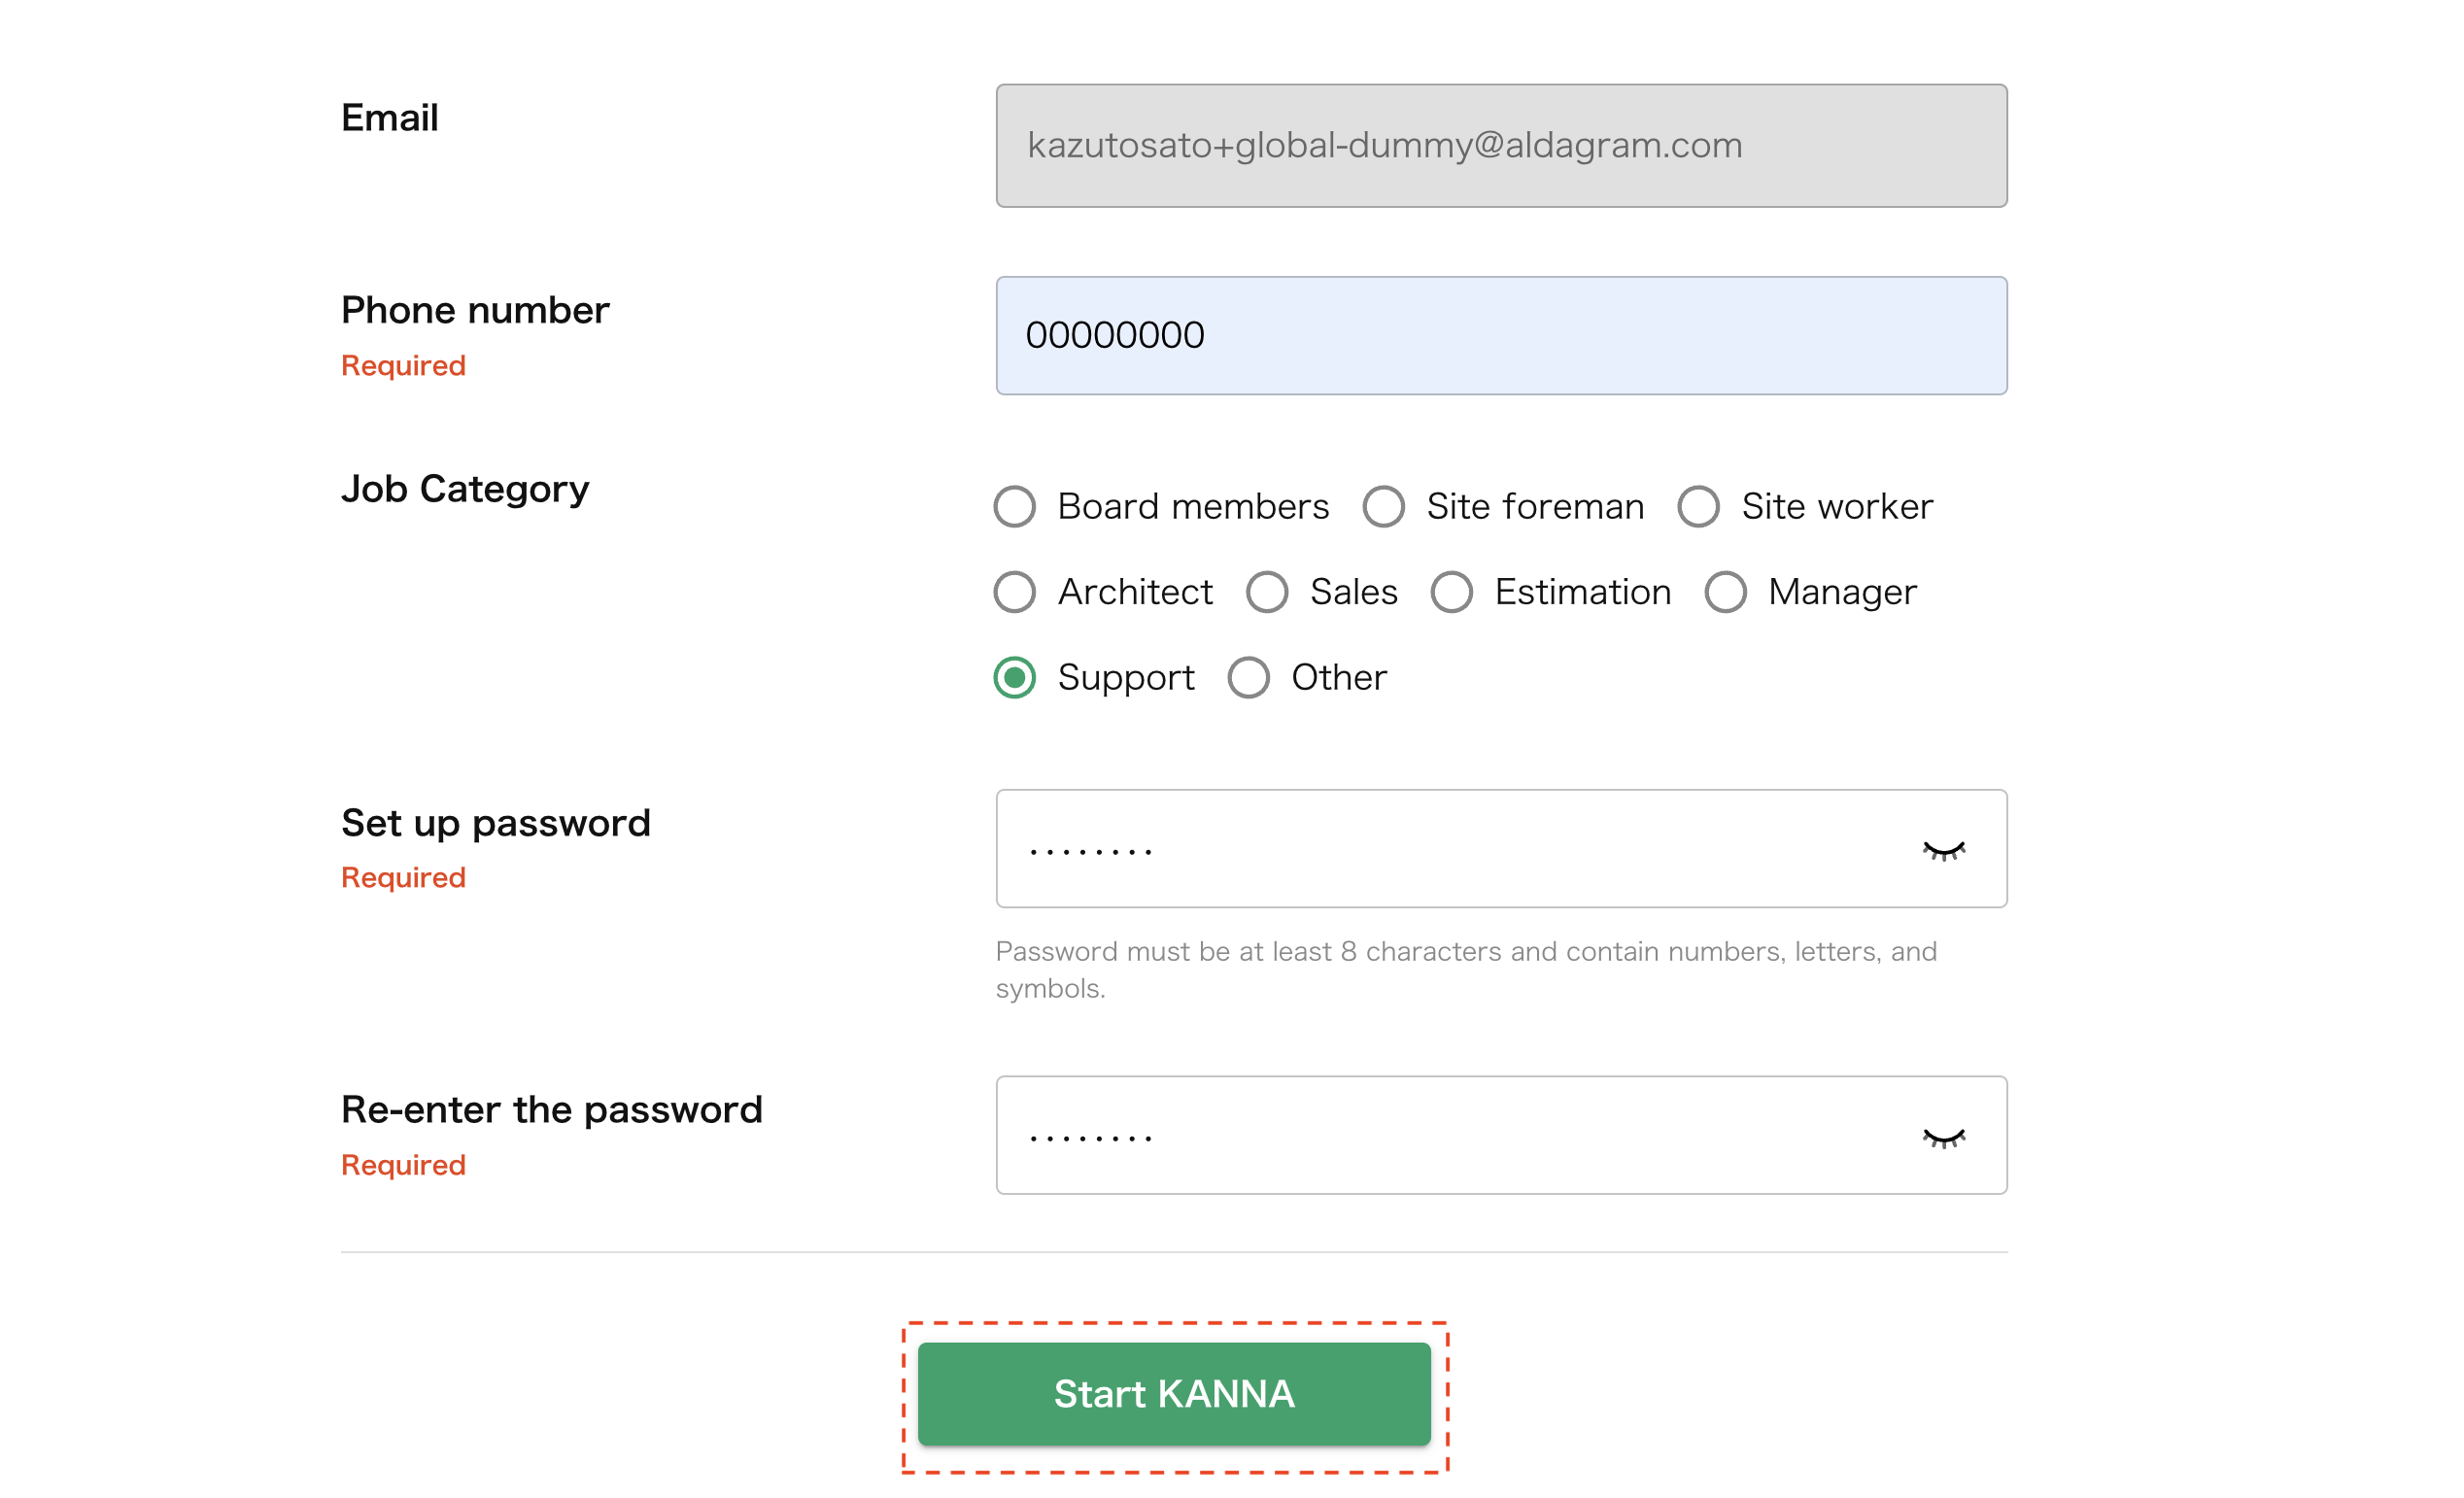
Task: Choose Other as job category
Action: [x=1248, y=678]
